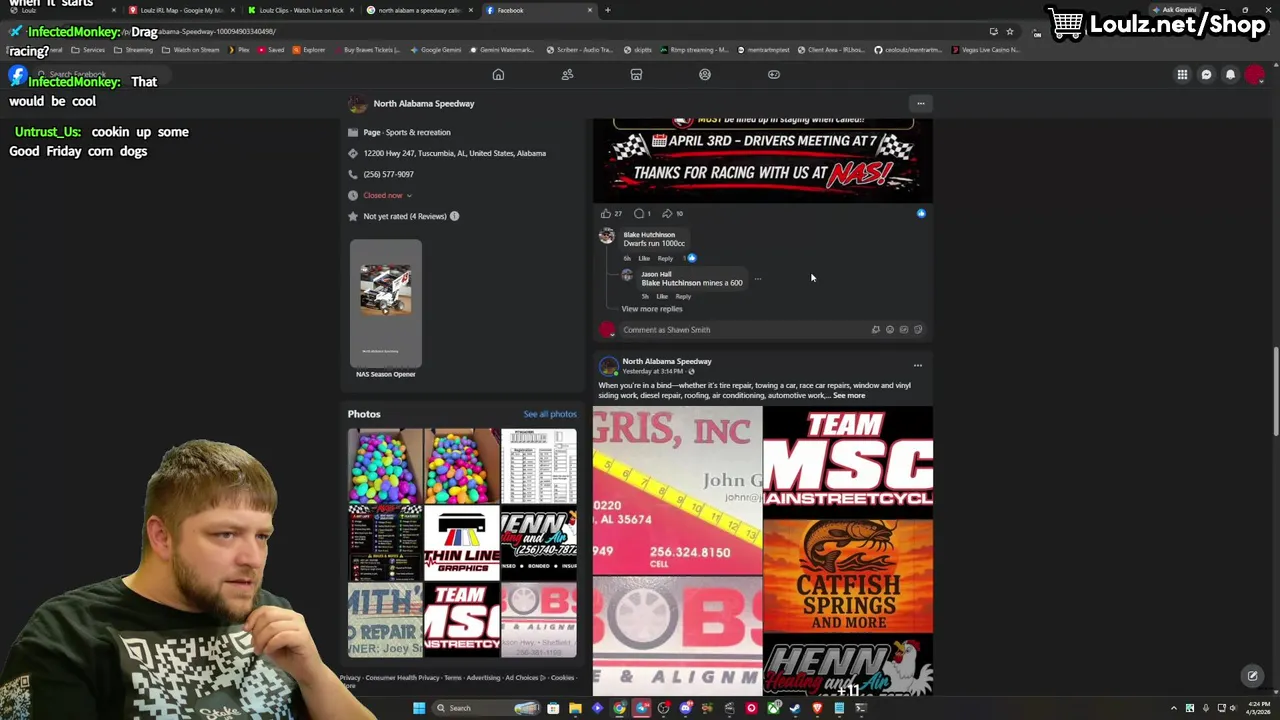Open the Windows Start button
This screenshot has height=720, width=1280.
point(419,708)
